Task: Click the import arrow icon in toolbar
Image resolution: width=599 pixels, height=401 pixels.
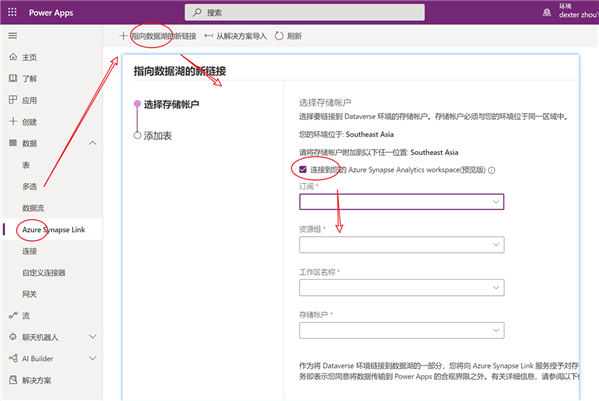Action: click(x=208, y=36)
